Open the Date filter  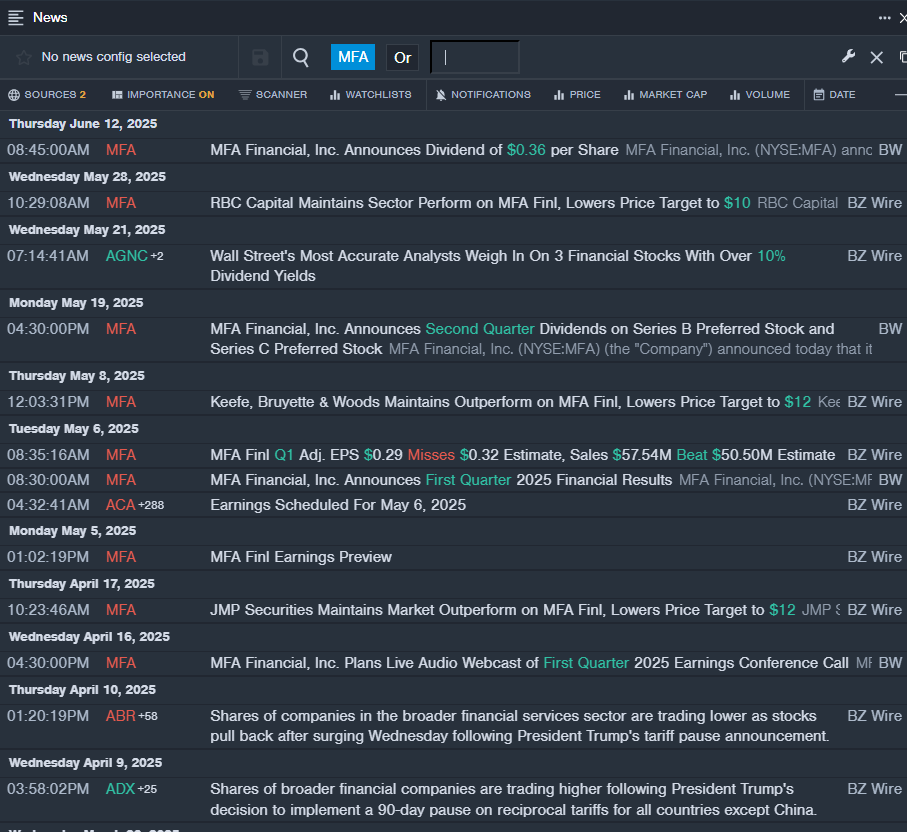point(834,95)
